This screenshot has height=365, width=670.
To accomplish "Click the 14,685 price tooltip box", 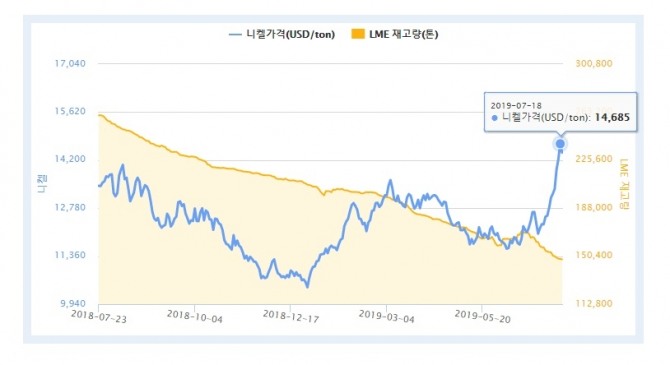I will 560,112.
